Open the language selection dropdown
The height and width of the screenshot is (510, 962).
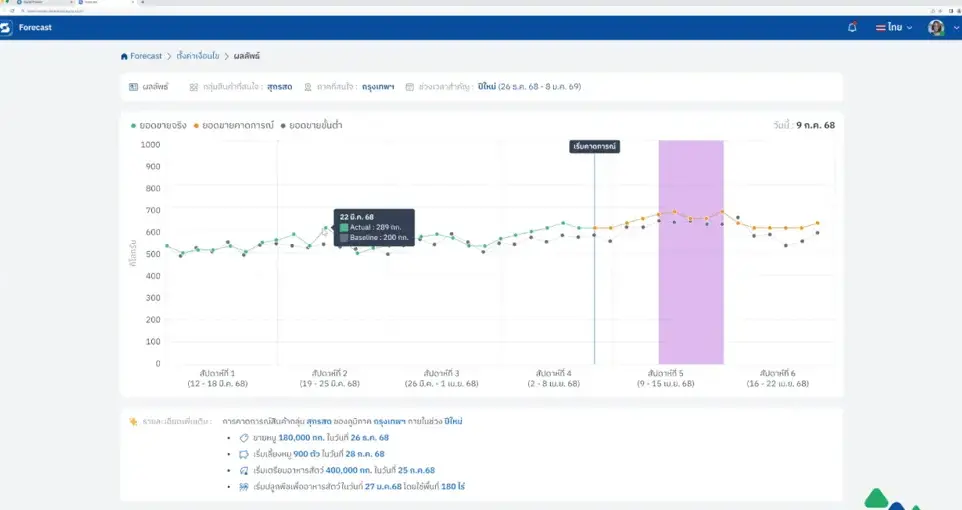(894, 28)
